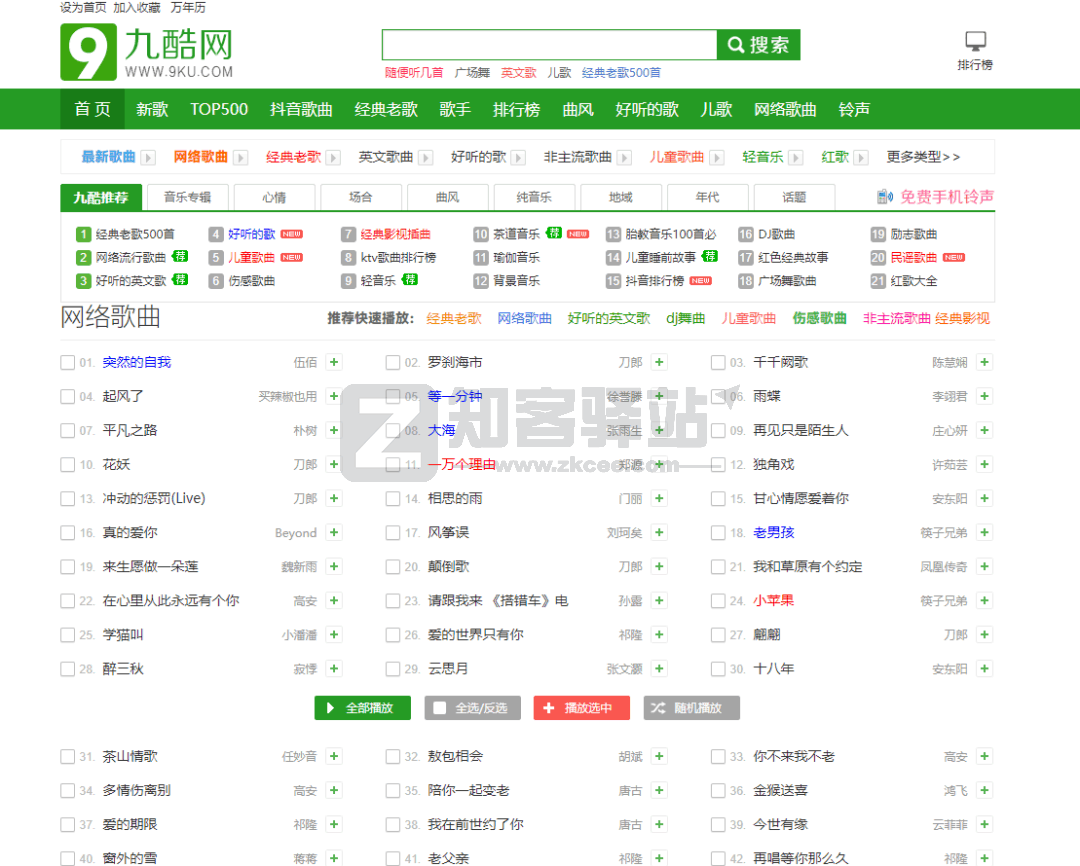Toggle 全选/反选 select all

point(440,707)
